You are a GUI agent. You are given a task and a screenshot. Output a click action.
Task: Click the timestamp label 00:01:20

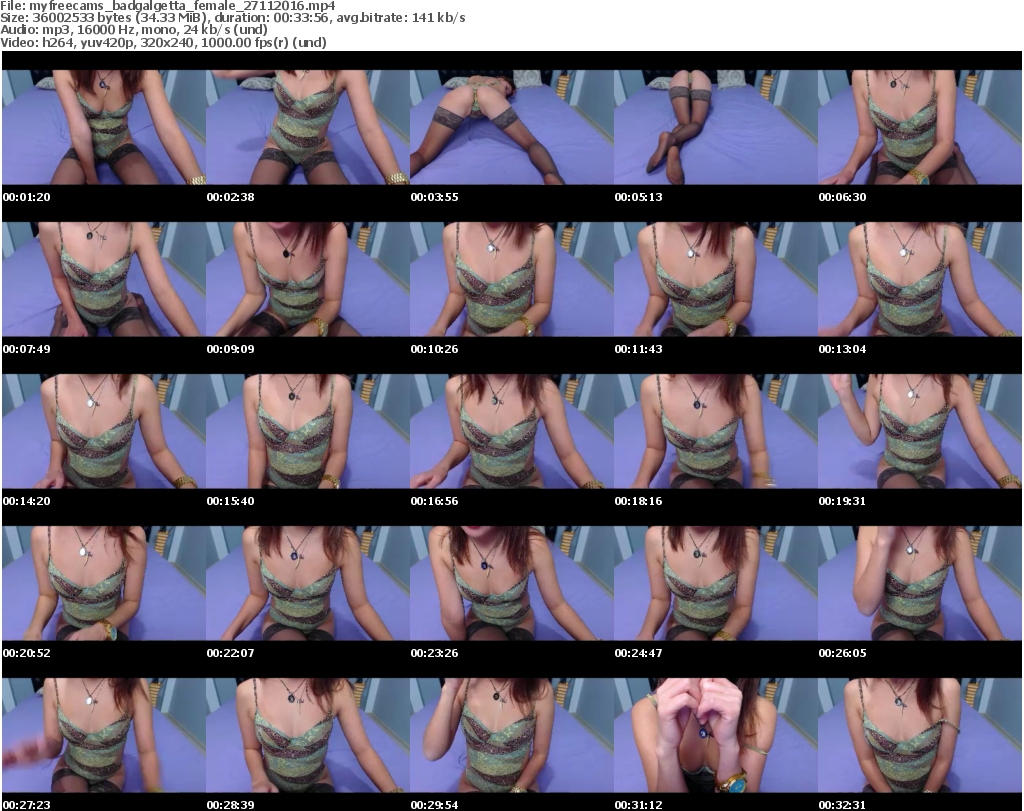coord(26,197)
